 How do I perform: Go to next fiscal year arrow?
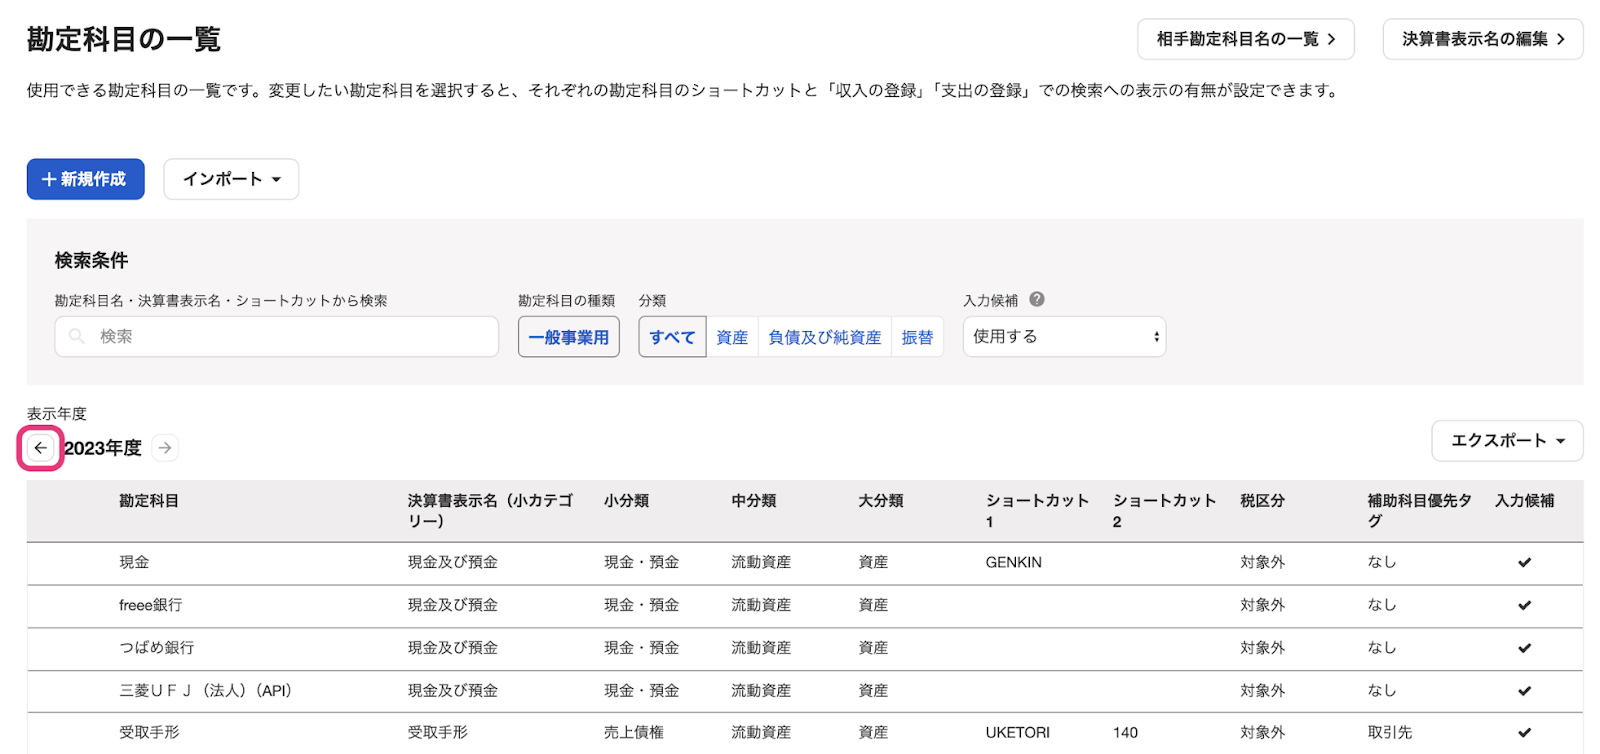point(165,448)
